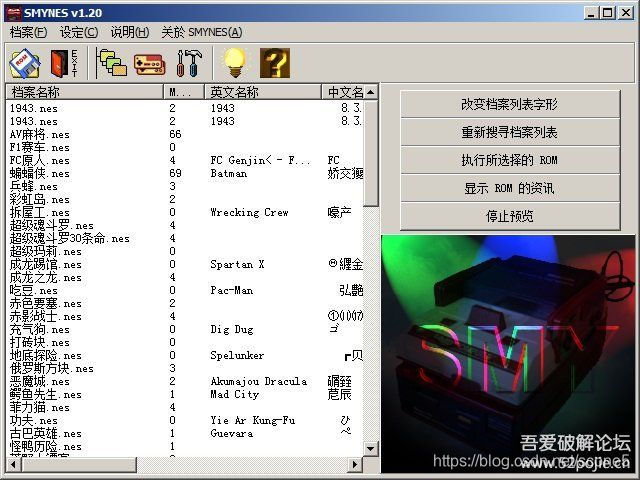Click the red EXIT door icon
The width and height of the screenshot is (640, 480).
[64, 63]
